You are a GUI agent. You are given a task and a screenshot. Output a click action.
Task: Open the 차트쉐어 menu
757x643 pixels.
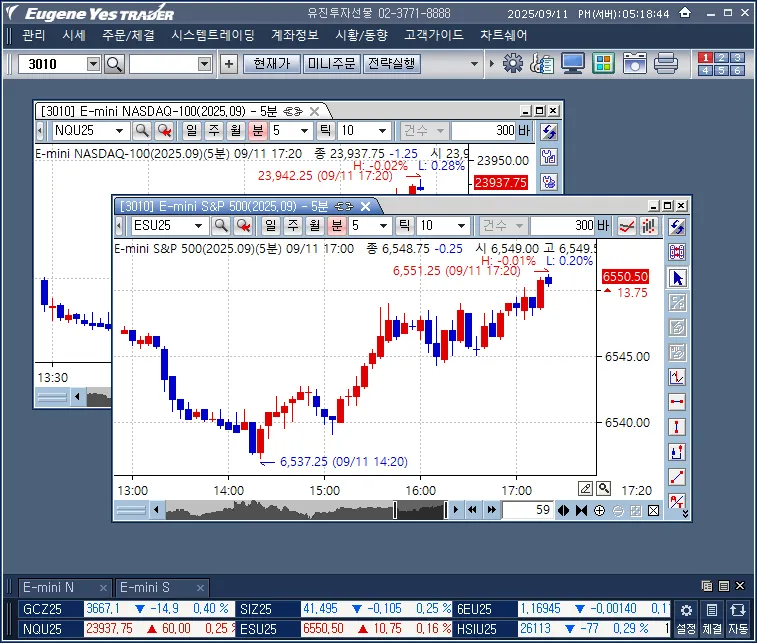point(503,35)
